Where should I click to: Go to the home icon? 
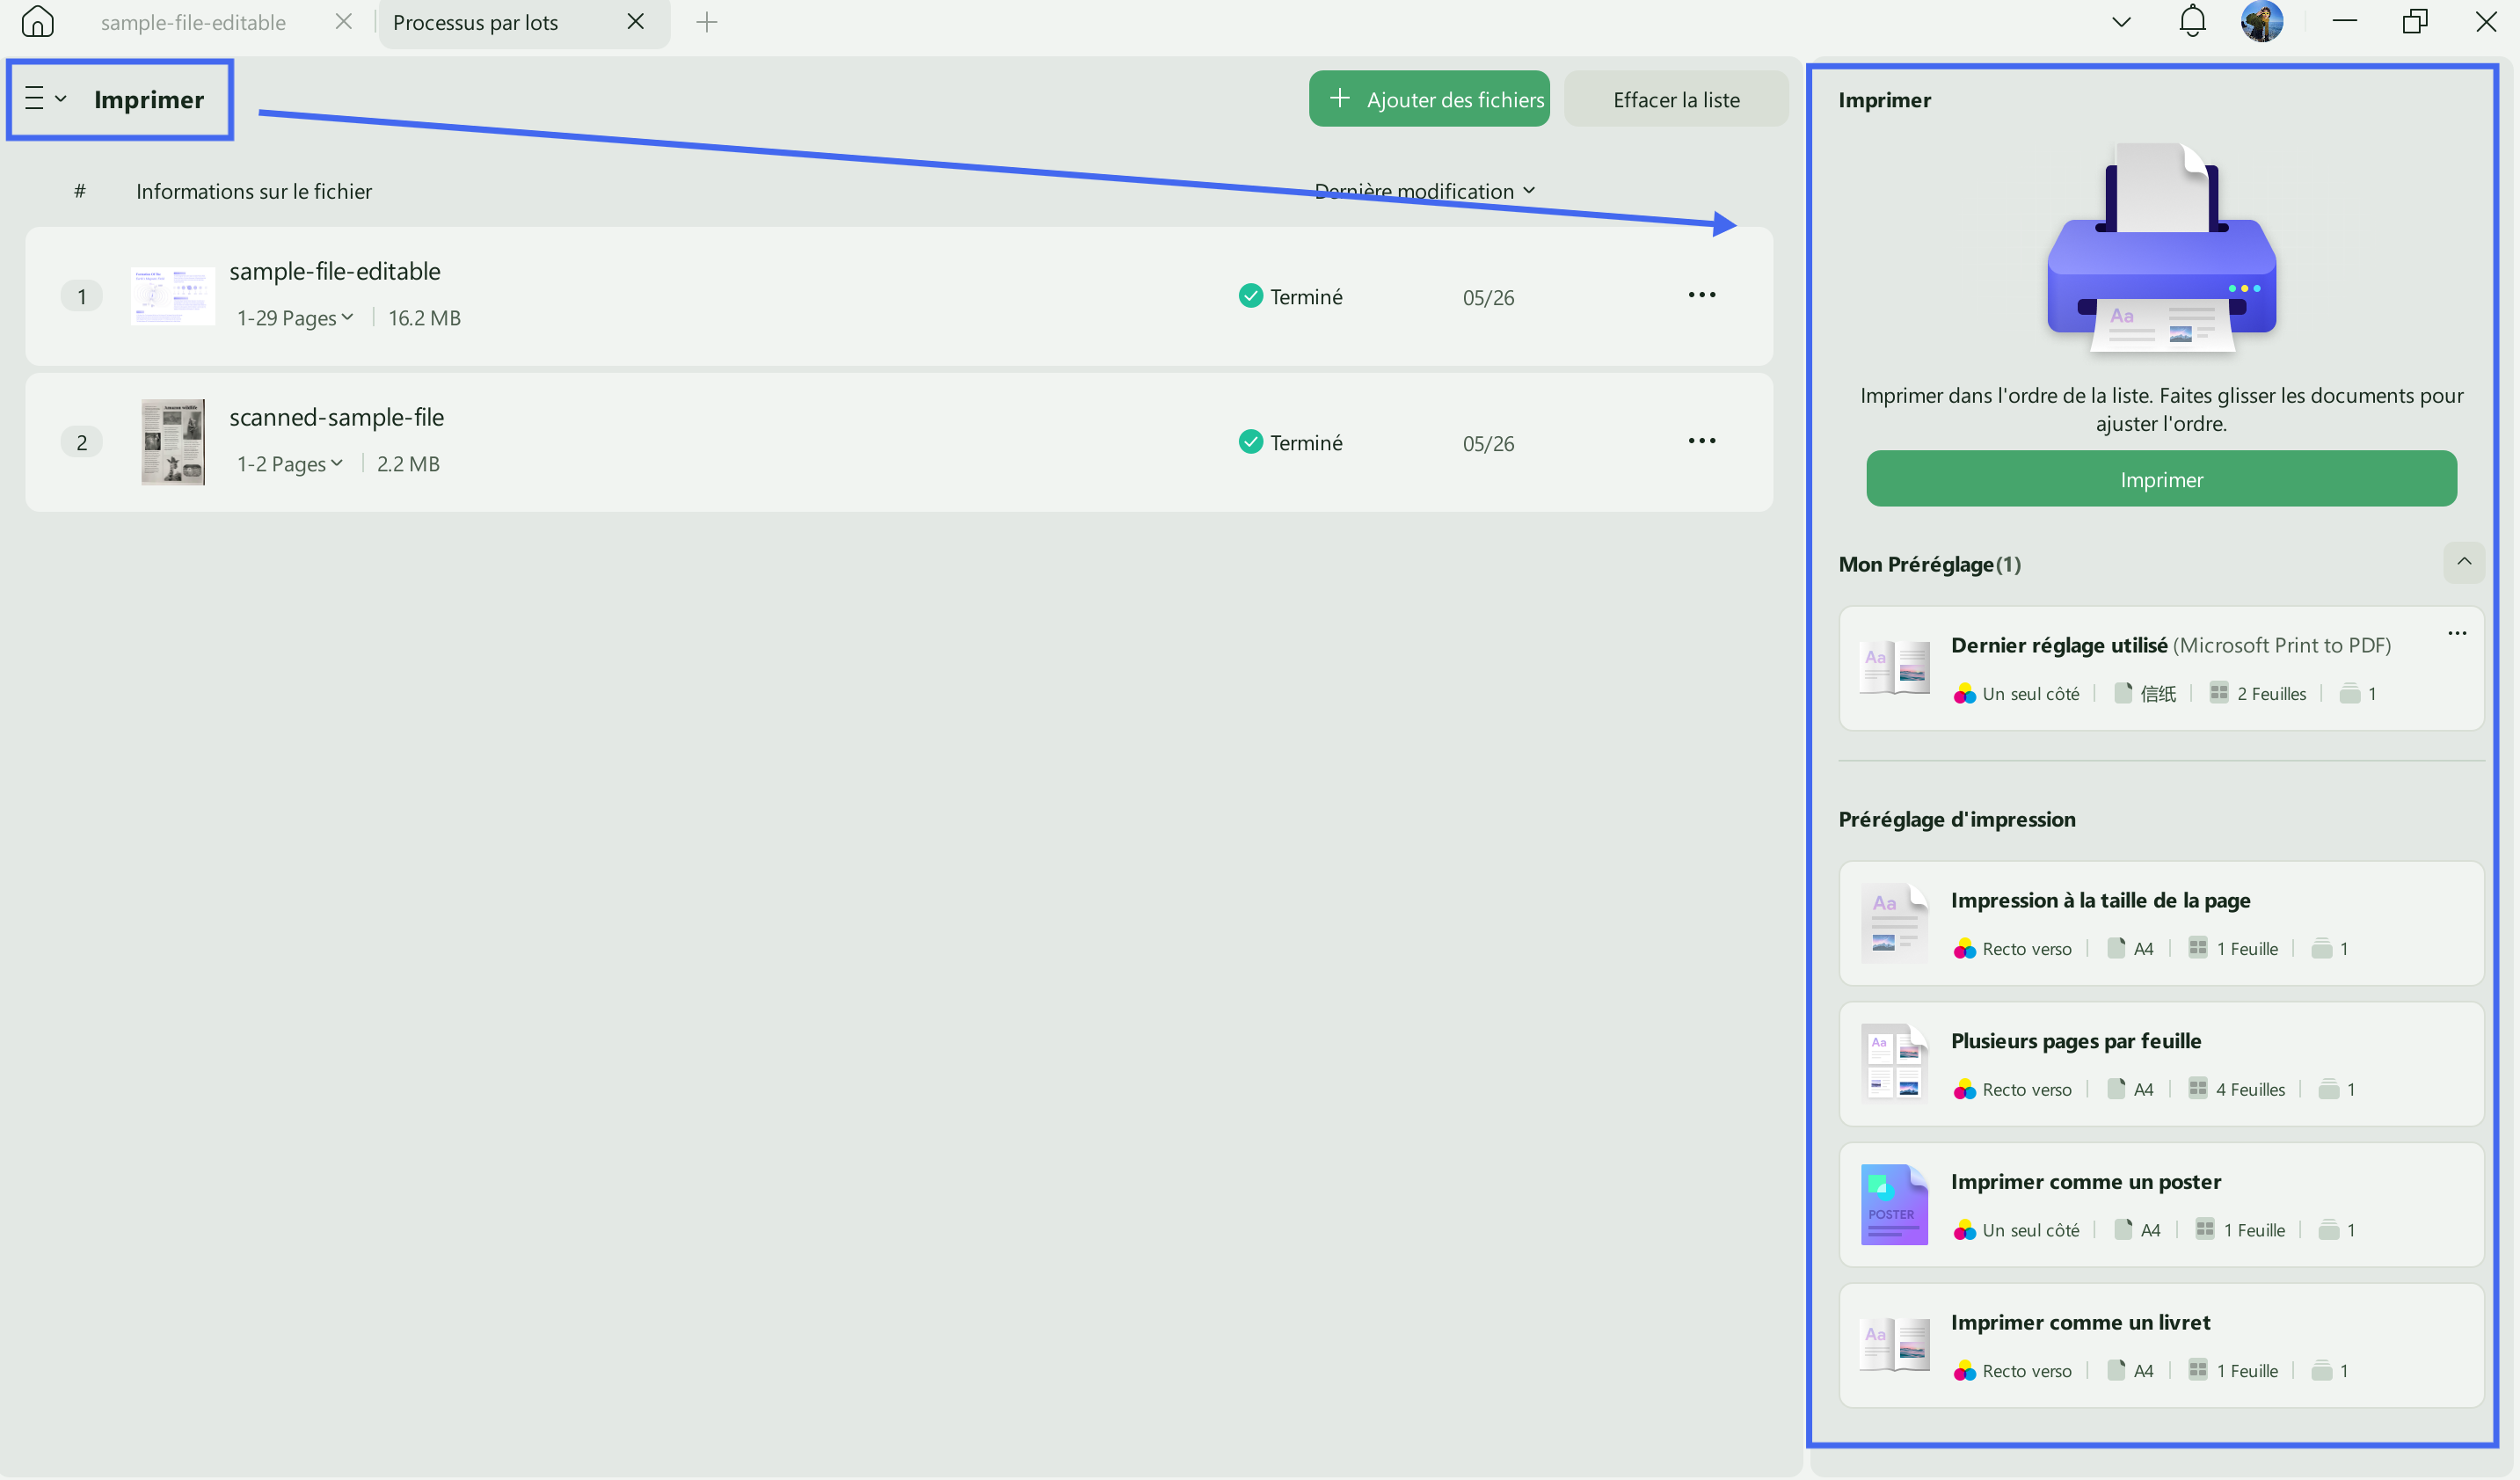point(37,22)
